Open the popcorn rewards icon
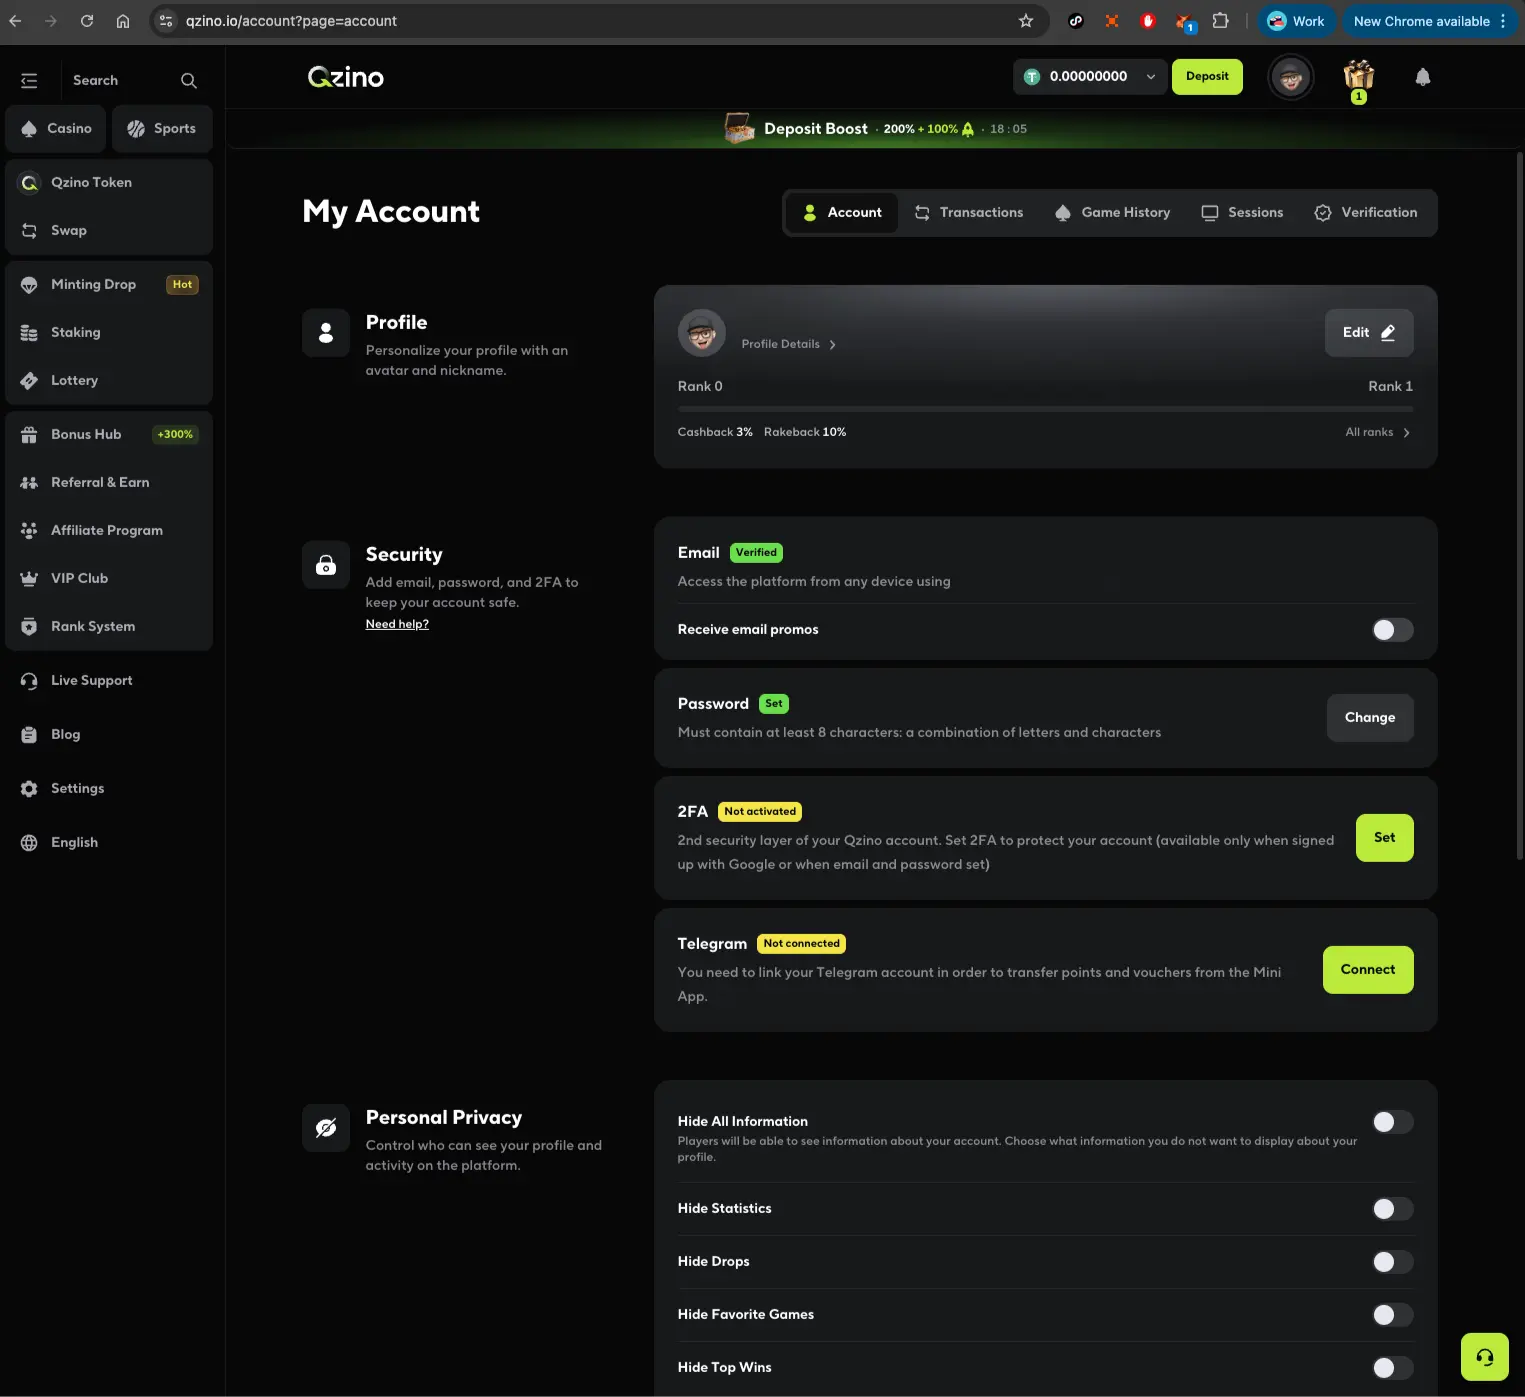The image size is (1525, 1397). pos(1359,77)
